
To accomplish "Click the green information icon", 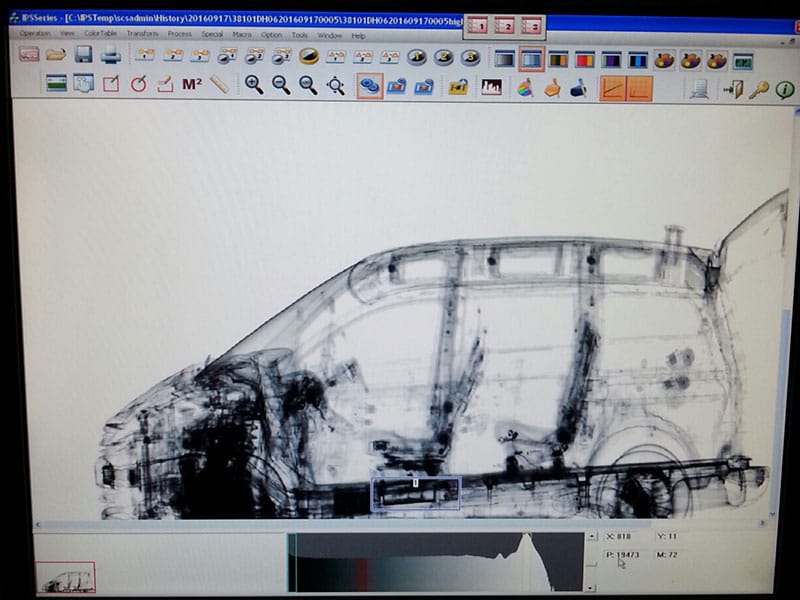I will coord(785,89).
